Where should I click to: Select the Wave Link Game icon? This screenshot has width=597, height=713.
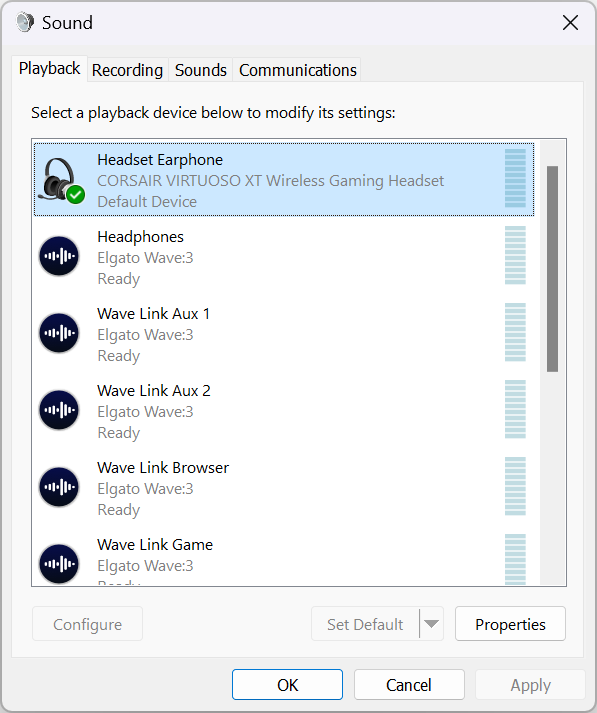pyautogui.click(x=59, y=563)
